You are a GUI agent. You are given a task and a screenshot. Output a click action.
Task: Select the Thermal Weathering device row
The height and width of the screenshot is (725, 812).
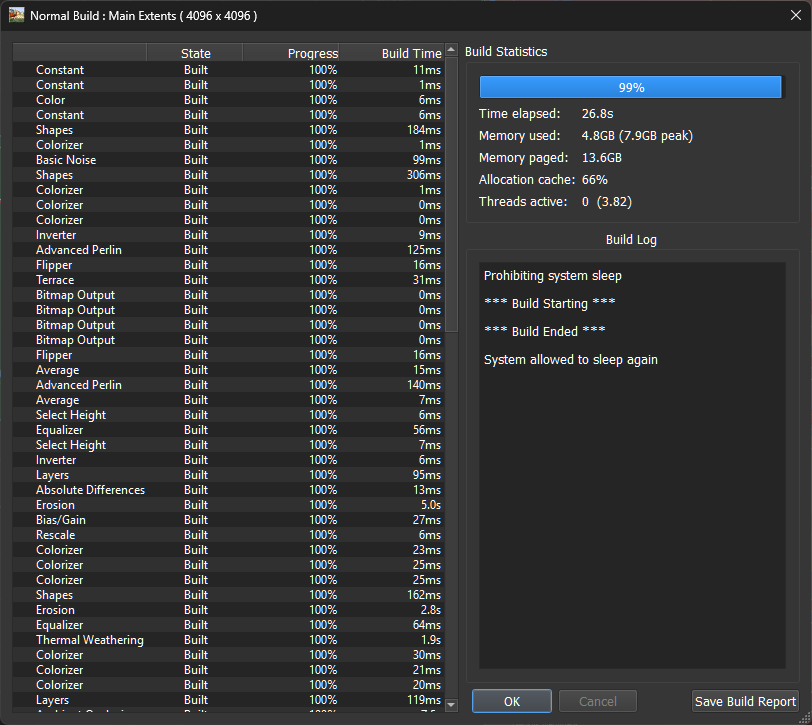pyautogui.click(x=228, y=640)
